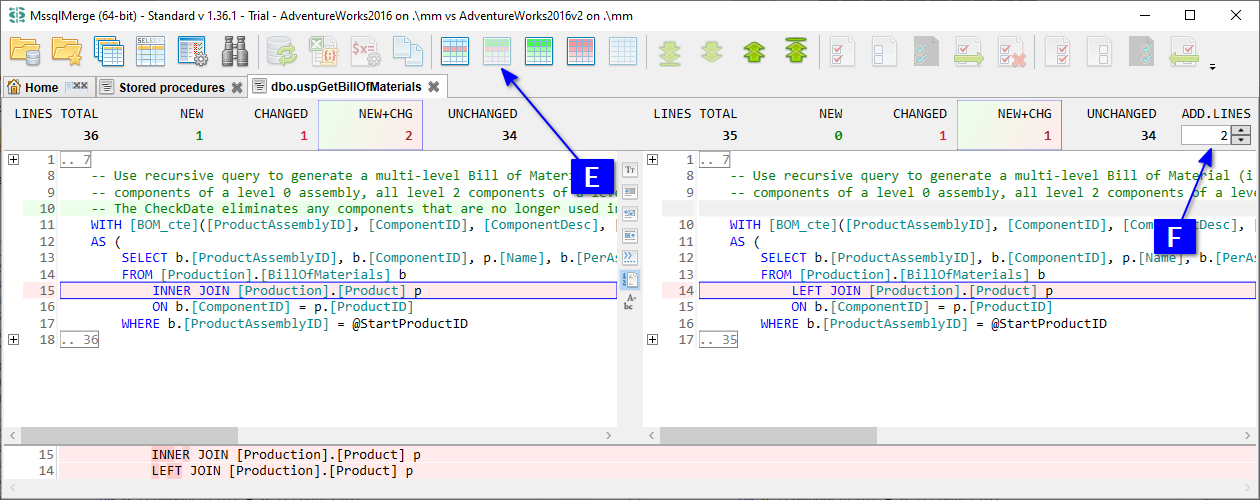Click merge right-to-left green arrow icon
This screenshot has width=1260, height=500.
click(1185, 51)
